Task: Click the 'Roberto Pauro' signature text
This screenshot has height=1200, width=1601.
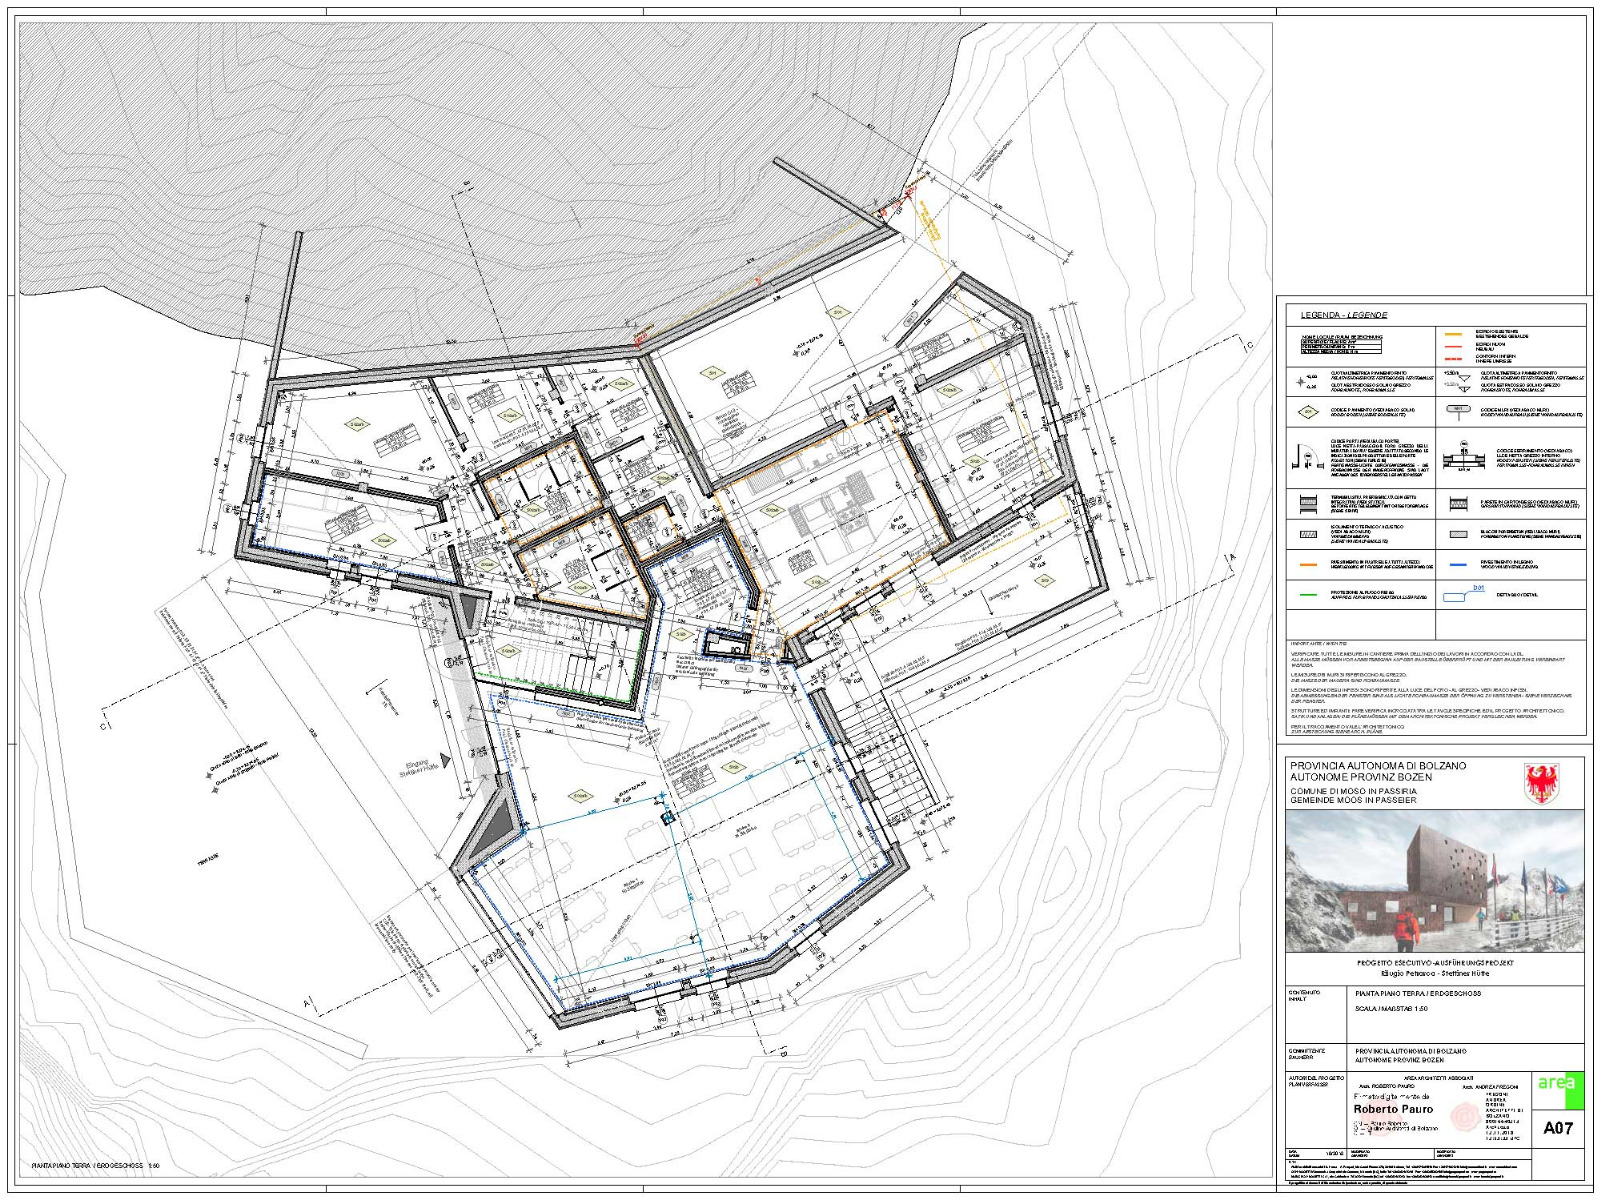Action: [1393, 1108]
